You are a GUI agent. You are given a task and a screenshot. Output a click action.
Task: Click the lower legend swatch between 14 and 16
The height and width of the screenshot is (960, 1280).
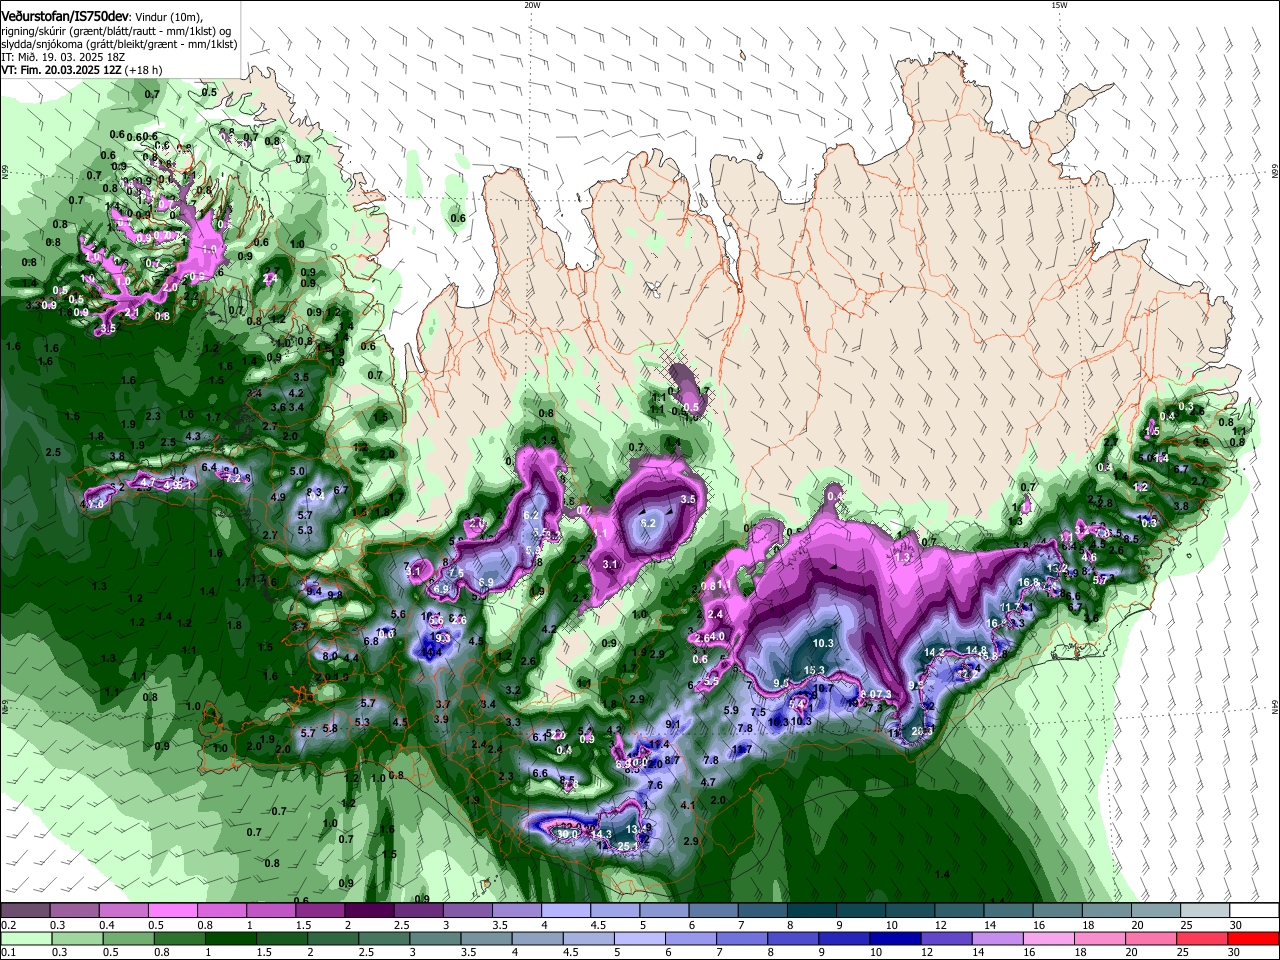pos(997,939)
